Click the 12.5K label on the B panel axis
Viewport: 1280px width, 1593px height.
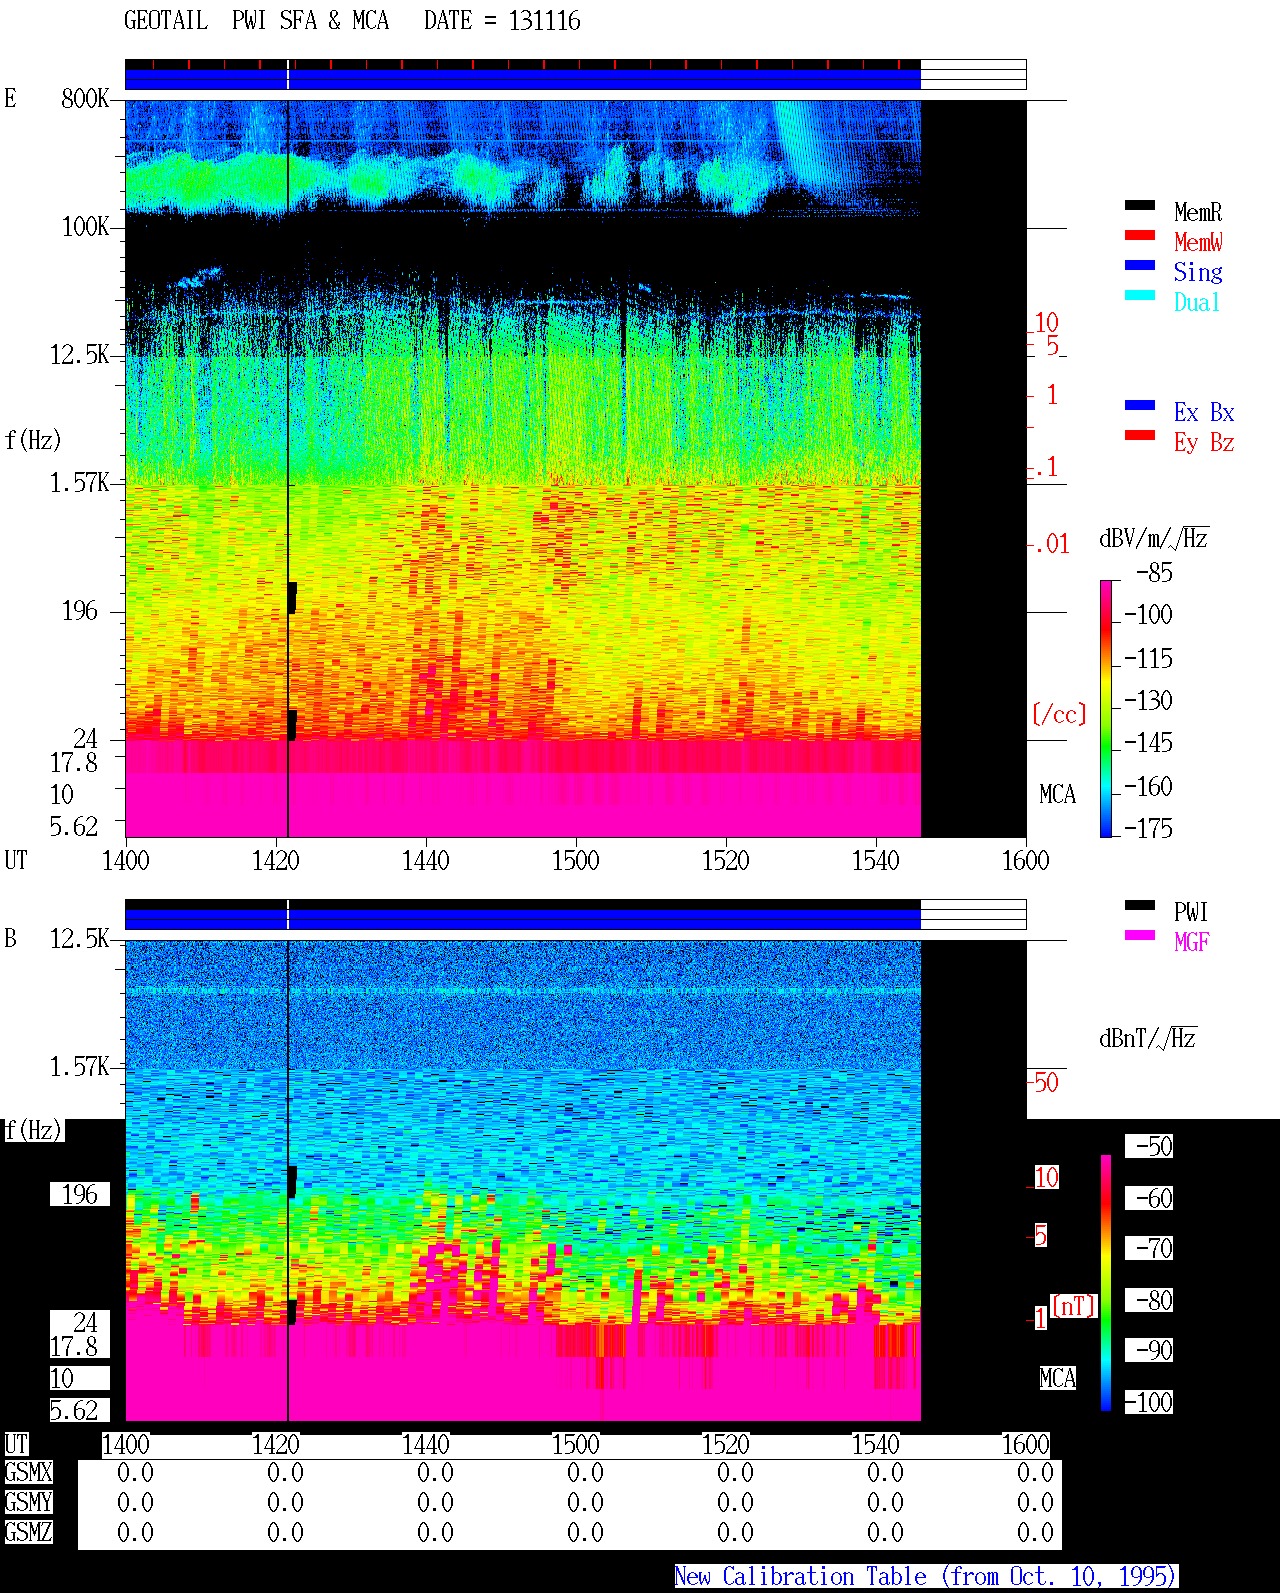(79, 938)
